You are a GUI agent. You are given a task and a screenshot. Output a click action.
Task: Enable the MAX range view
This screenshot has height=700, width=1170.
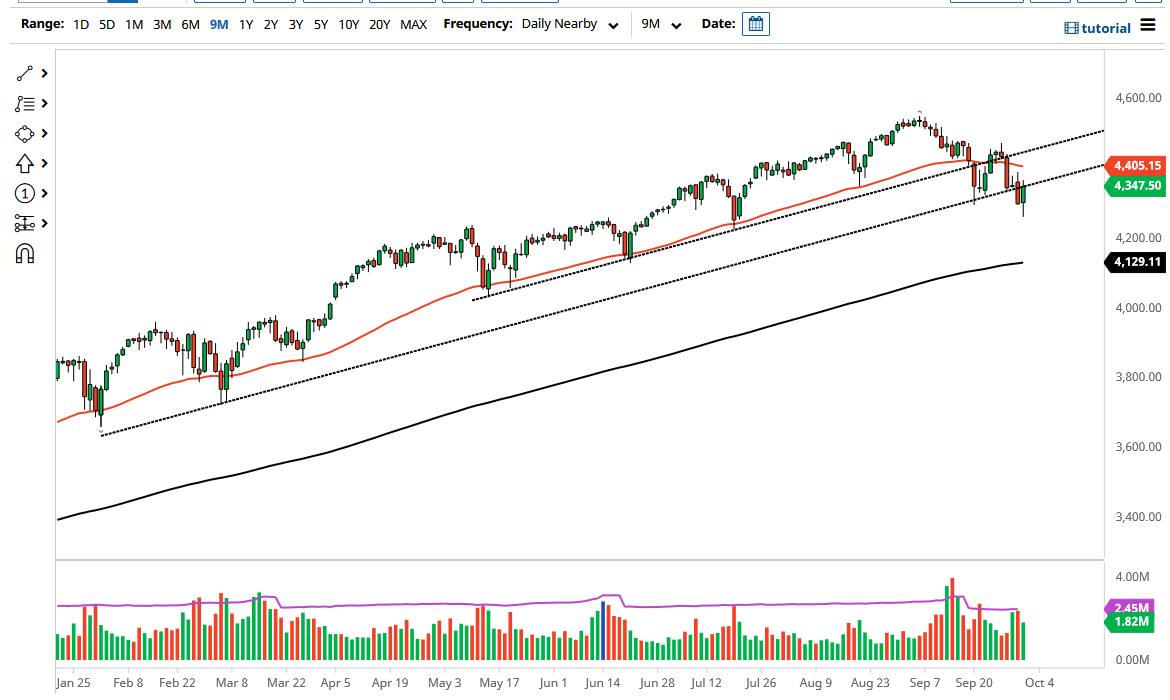click(x=413, y=24)
